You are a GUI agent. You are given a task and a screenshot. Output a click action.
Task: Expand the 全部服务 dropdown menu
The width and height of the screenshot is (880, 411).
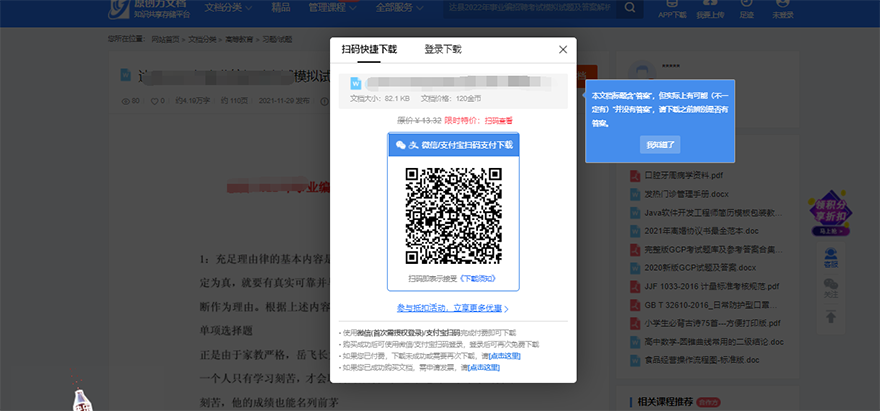pyautogui.click(x=400, y=8)
